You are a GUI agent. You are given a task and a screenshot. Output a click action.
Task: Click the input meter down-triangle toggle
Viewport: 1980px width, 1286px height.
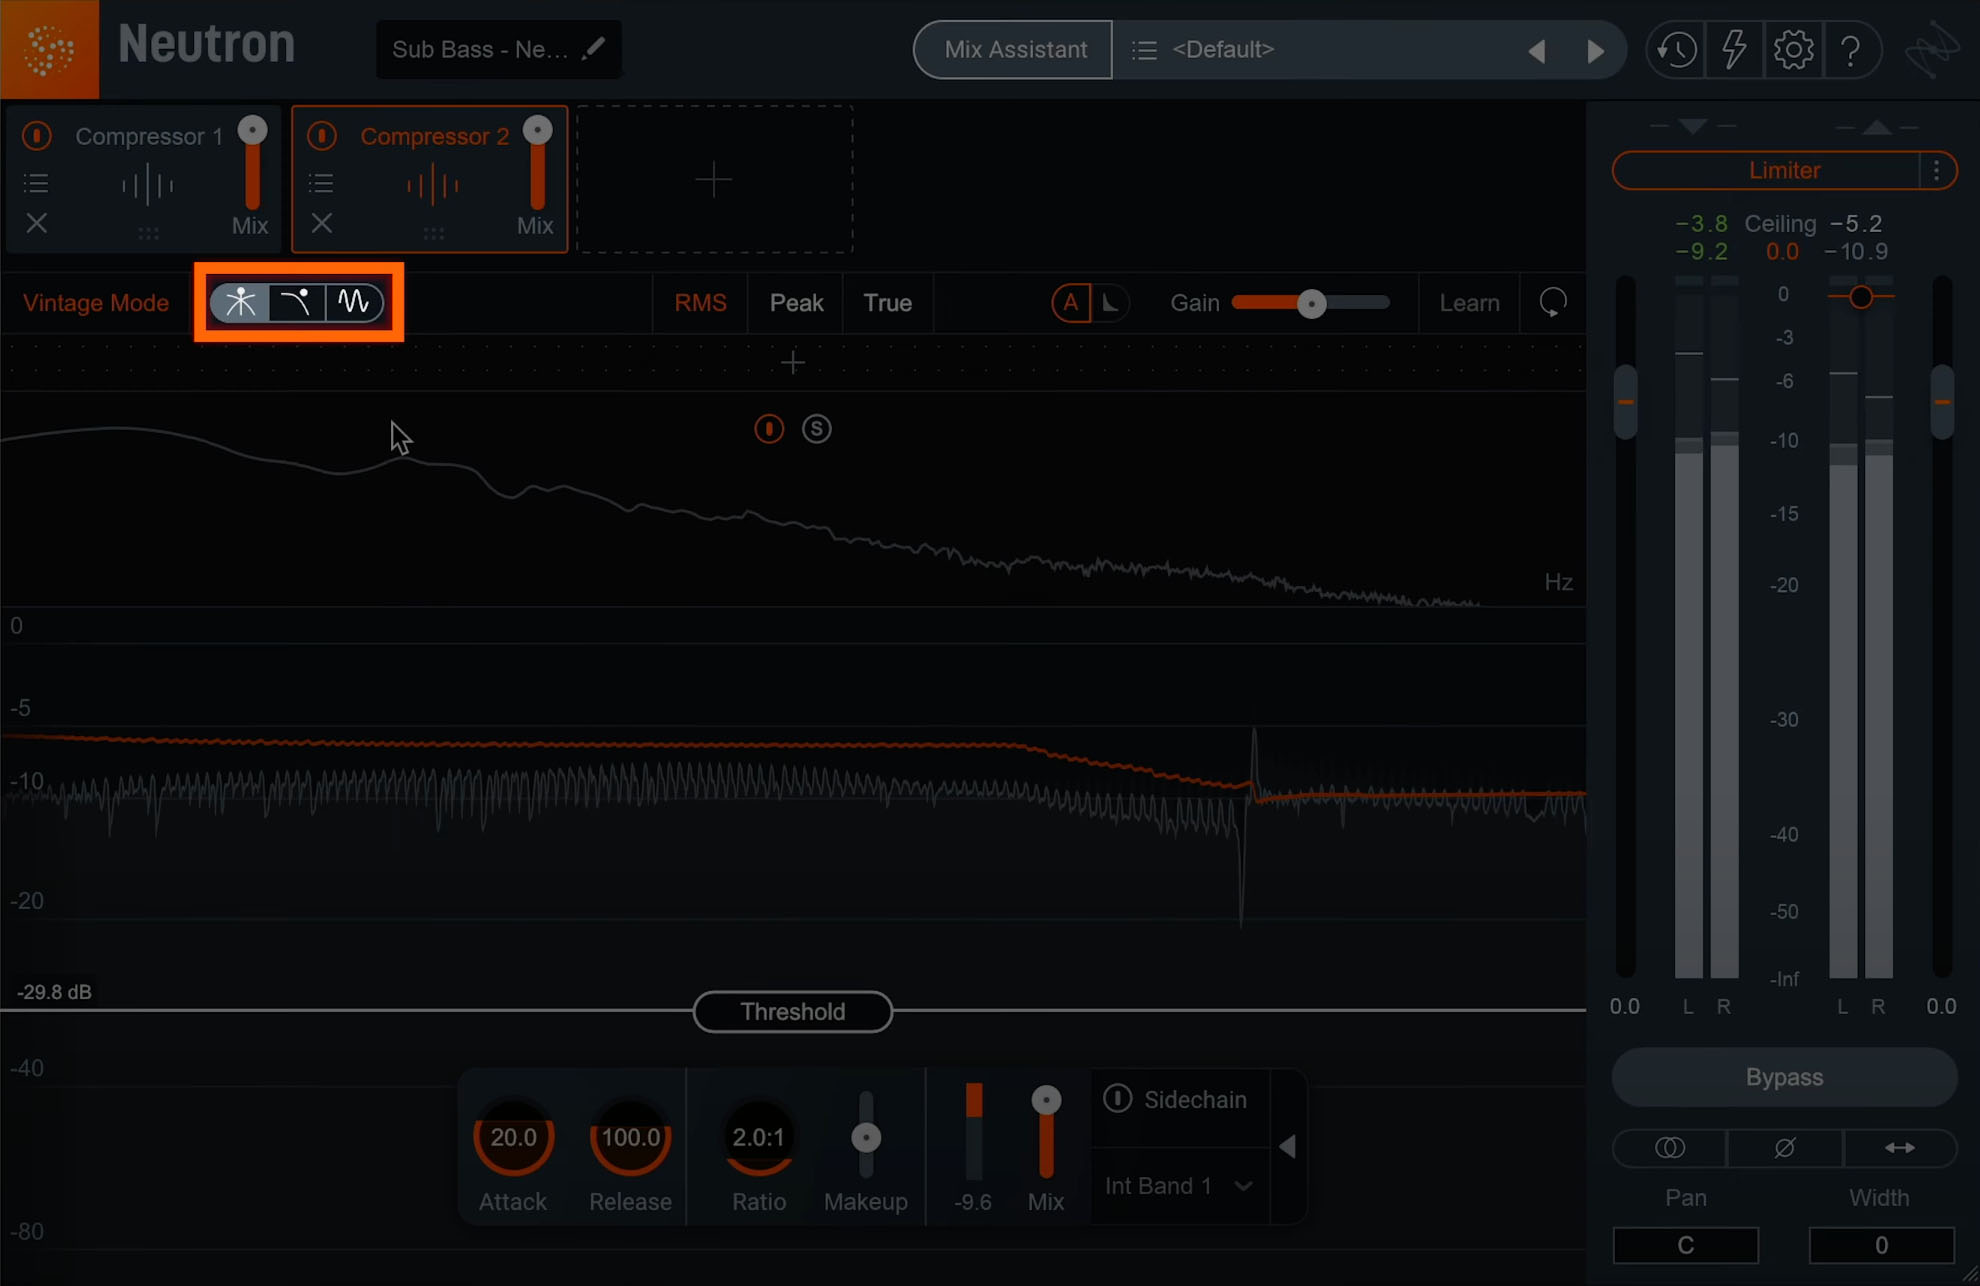[x=1692, y=126]
